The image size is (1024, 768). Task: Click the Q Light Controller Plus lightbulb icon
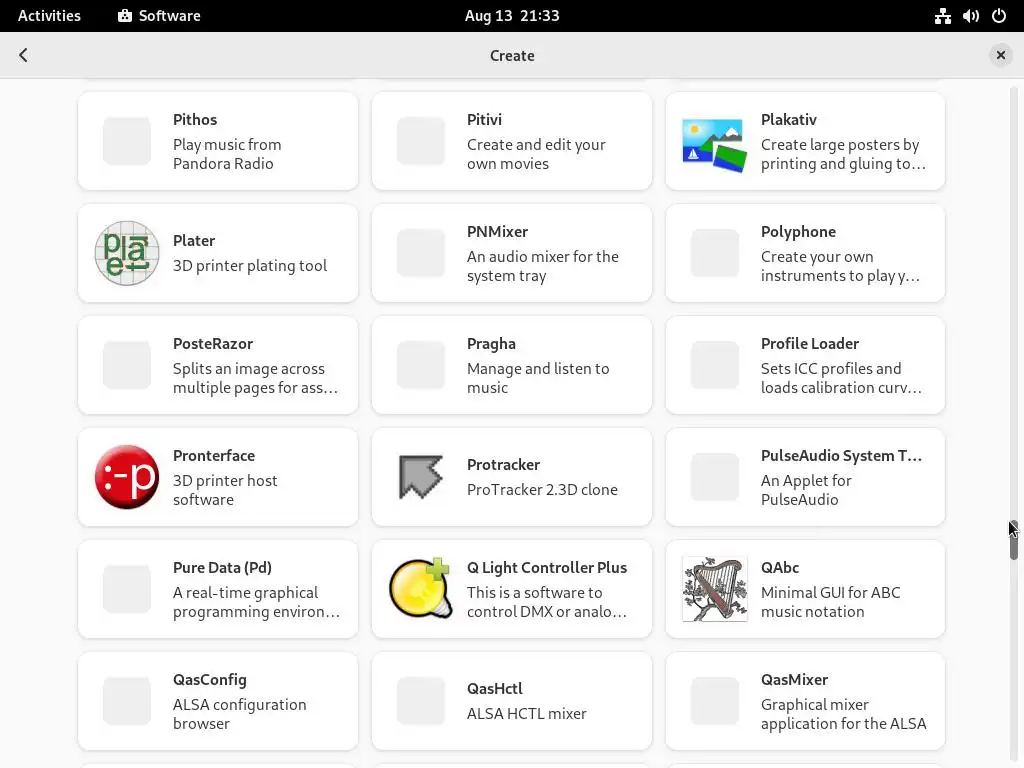coord(421,589)
